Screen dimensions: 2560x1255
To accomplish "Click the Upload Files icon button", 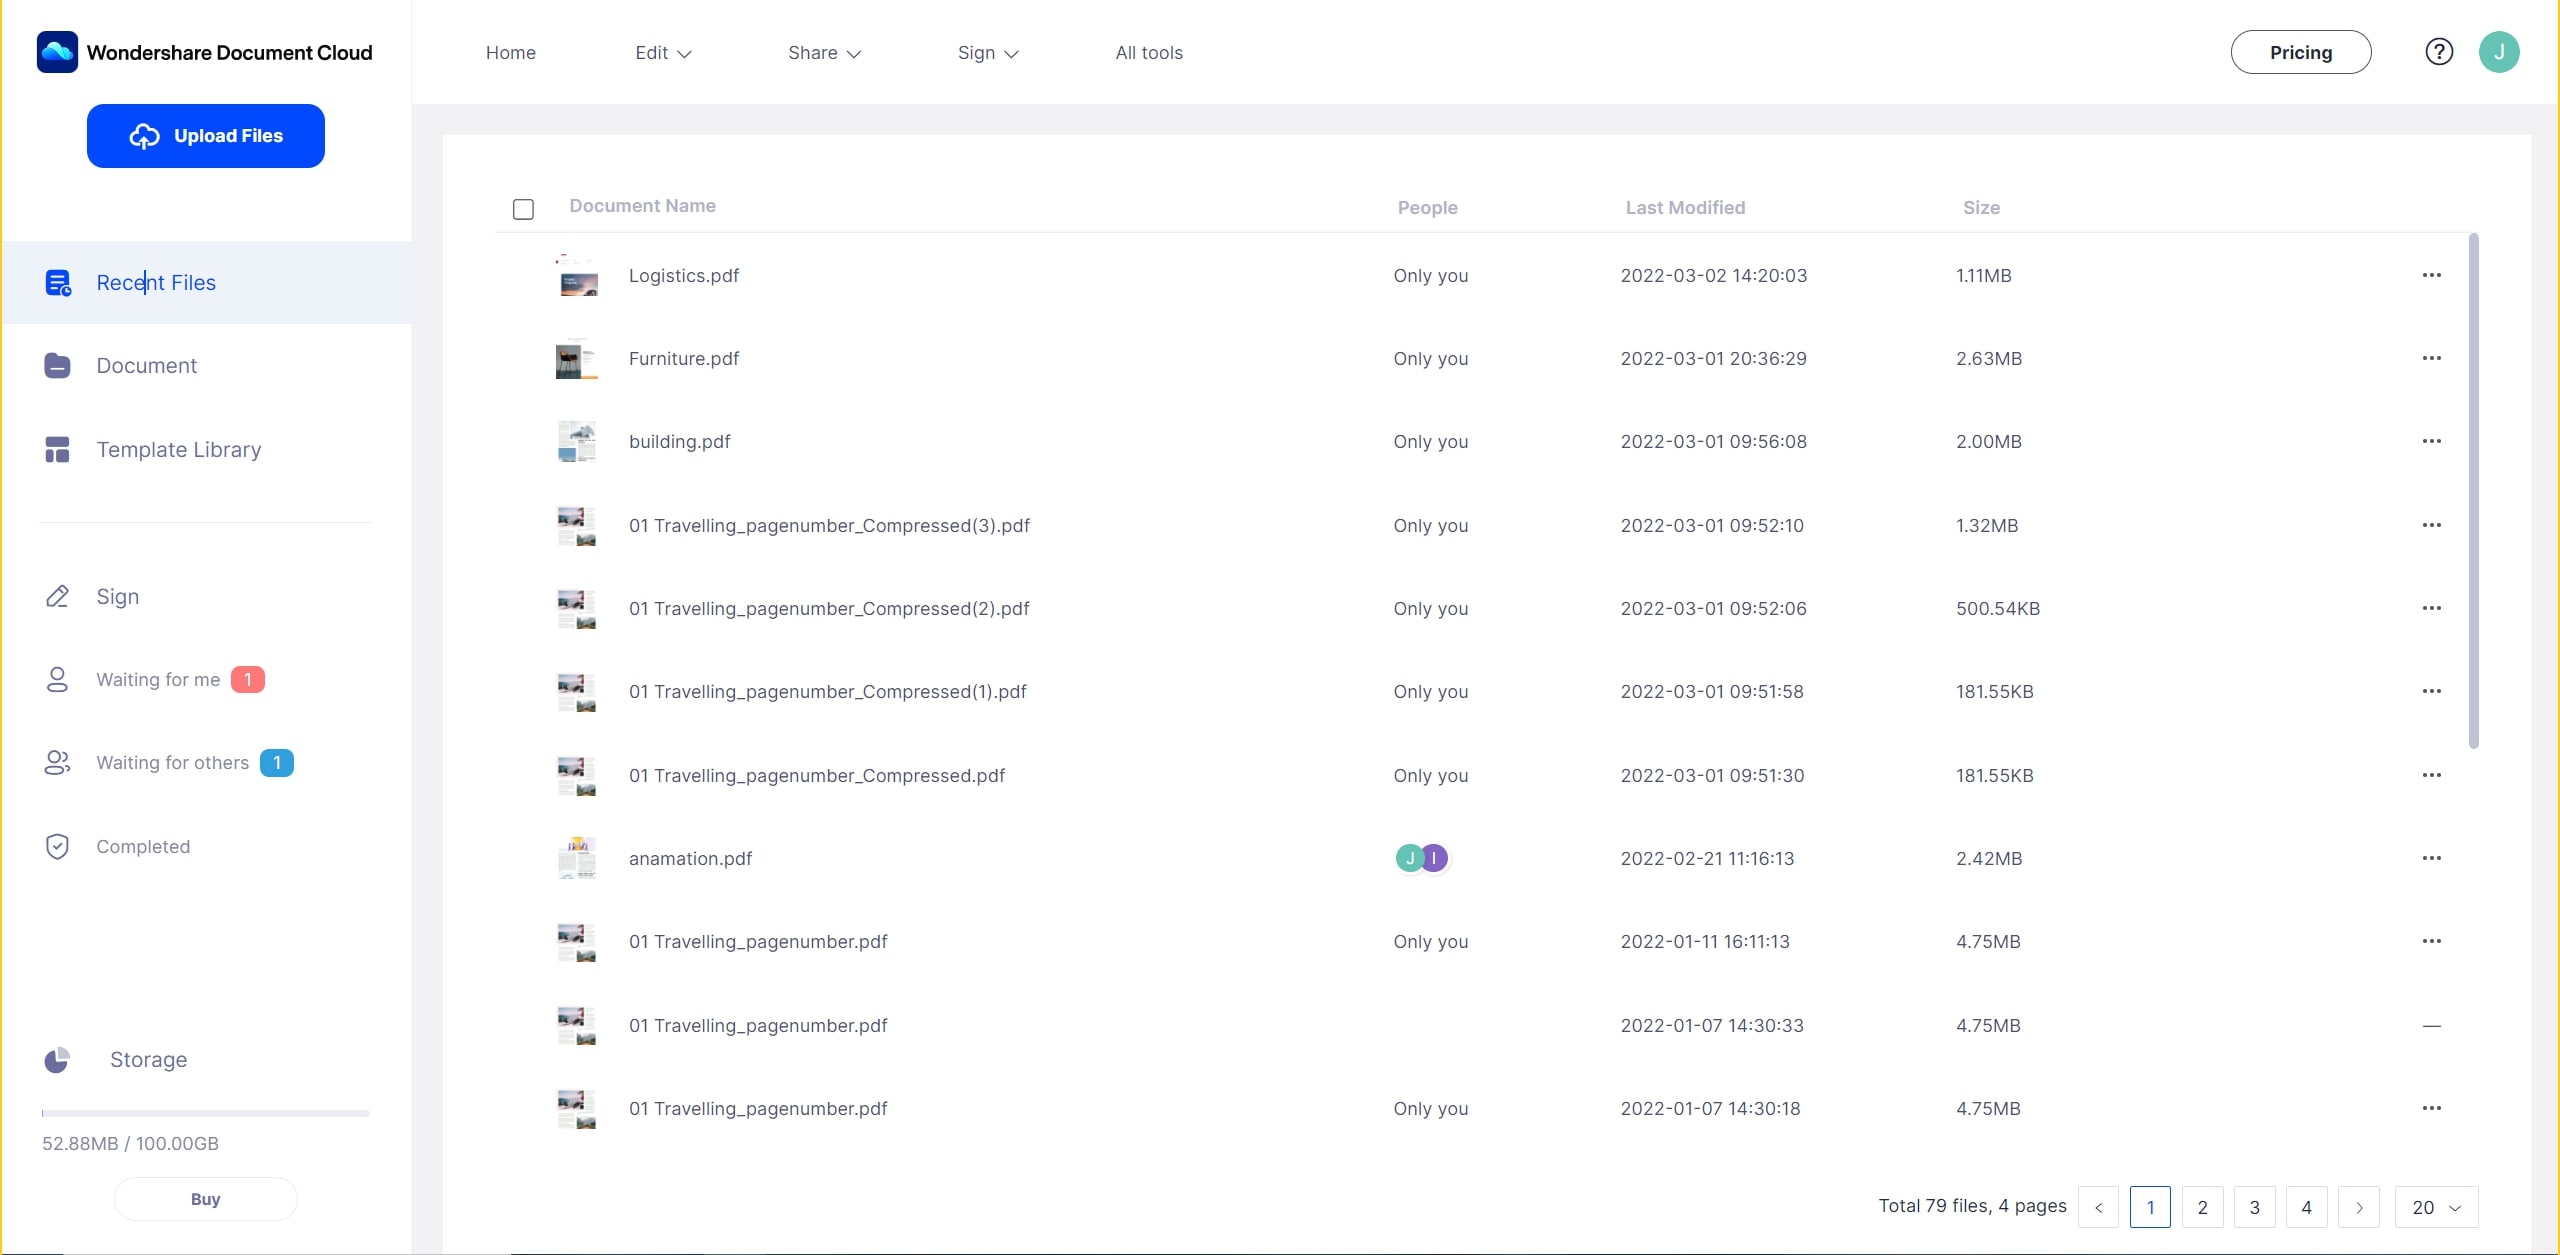I will click(144, 135).
